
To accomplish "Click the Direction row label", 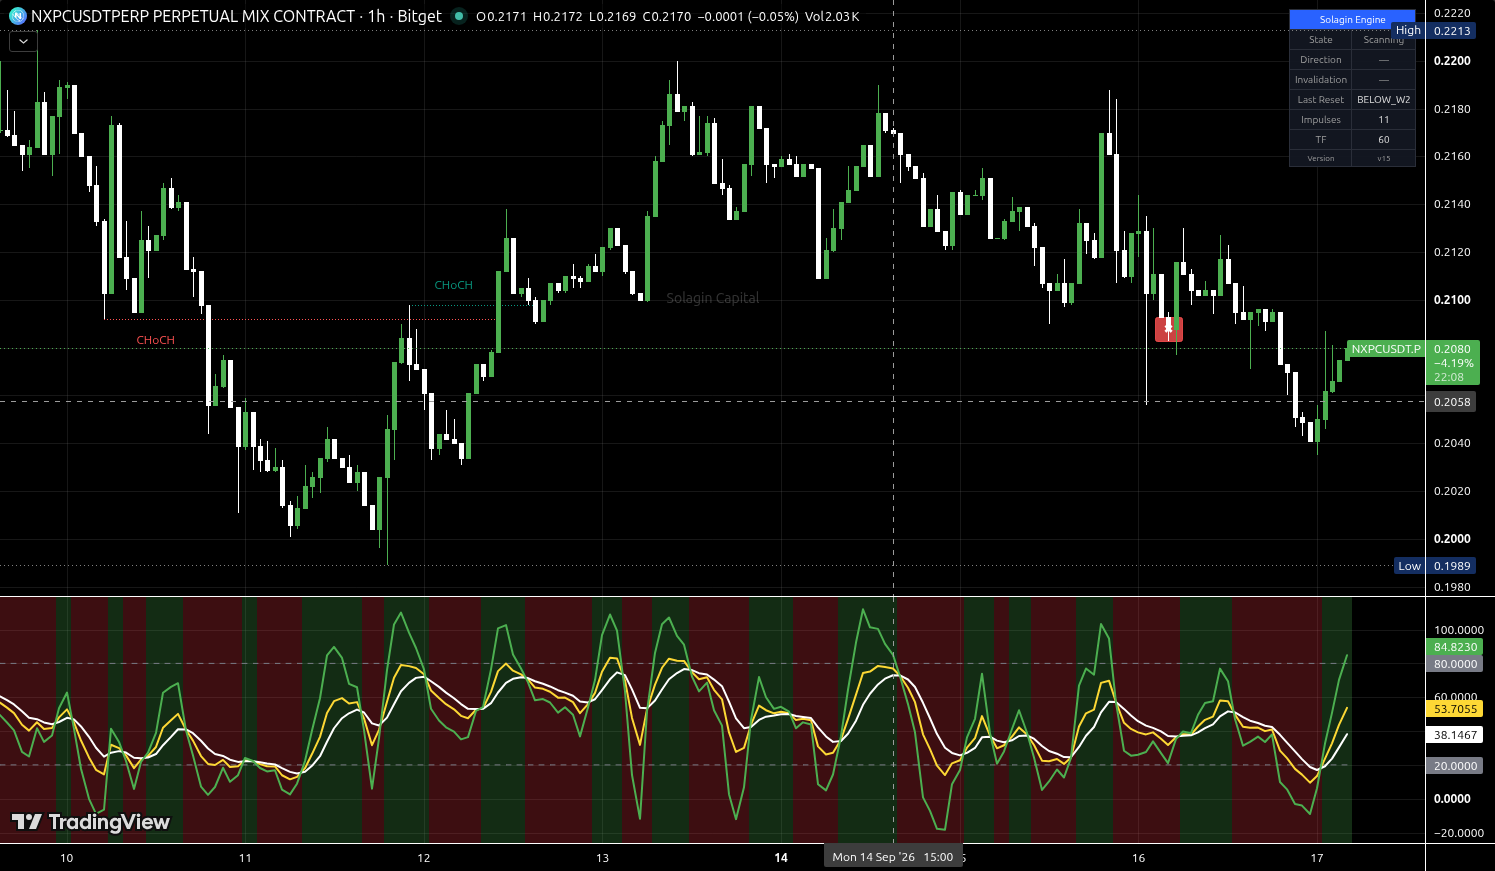I will click(1321, 60).
